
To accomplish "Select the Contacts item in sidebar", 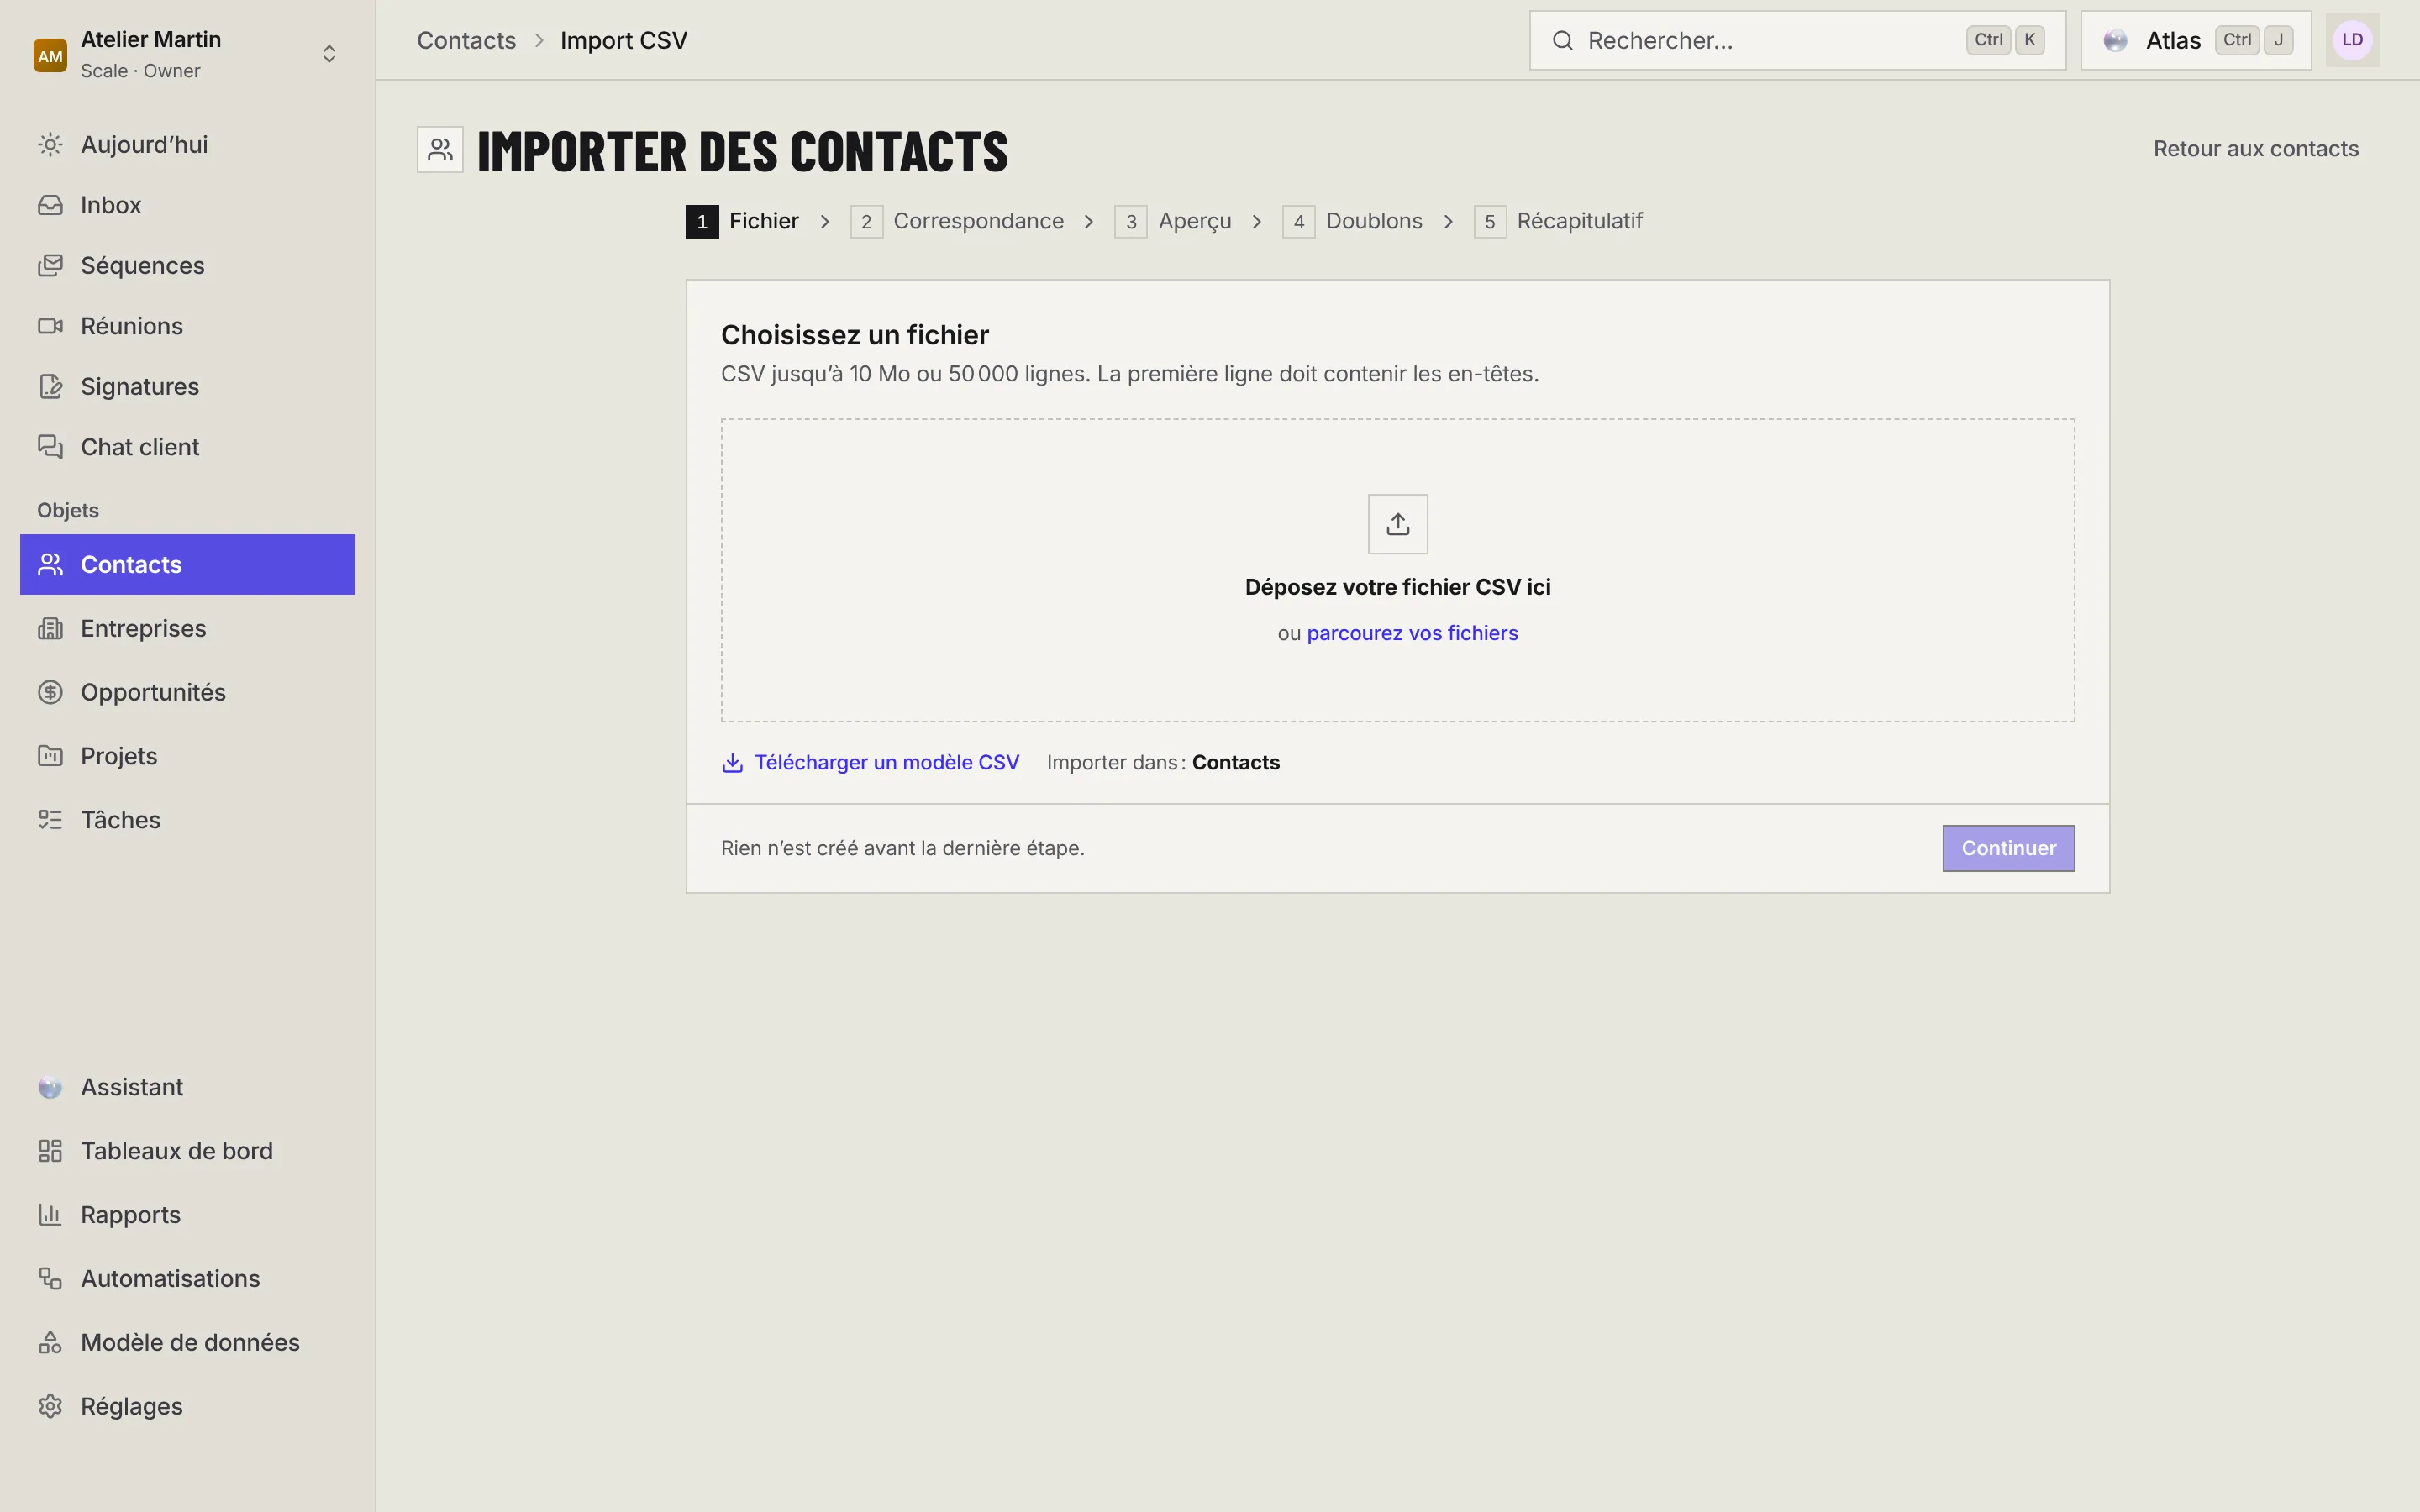I will pyautogui.click(x=187, y=564).
